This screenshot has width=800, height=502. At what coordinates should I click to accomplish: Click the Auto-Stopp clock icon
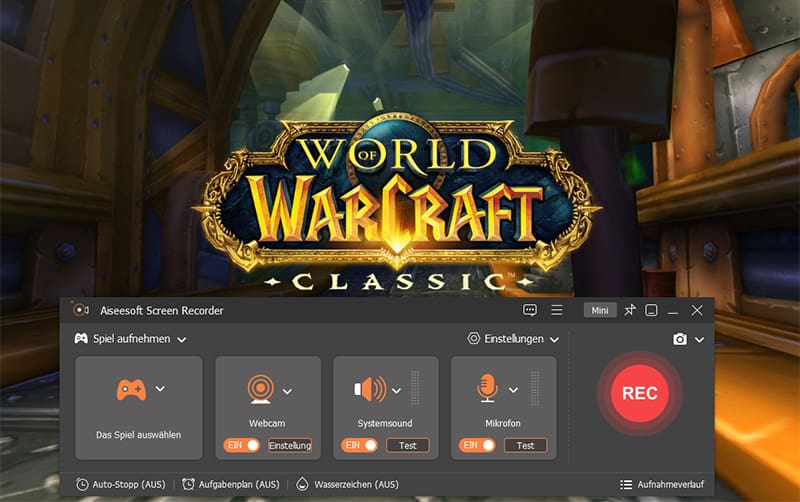coord(82,484)
